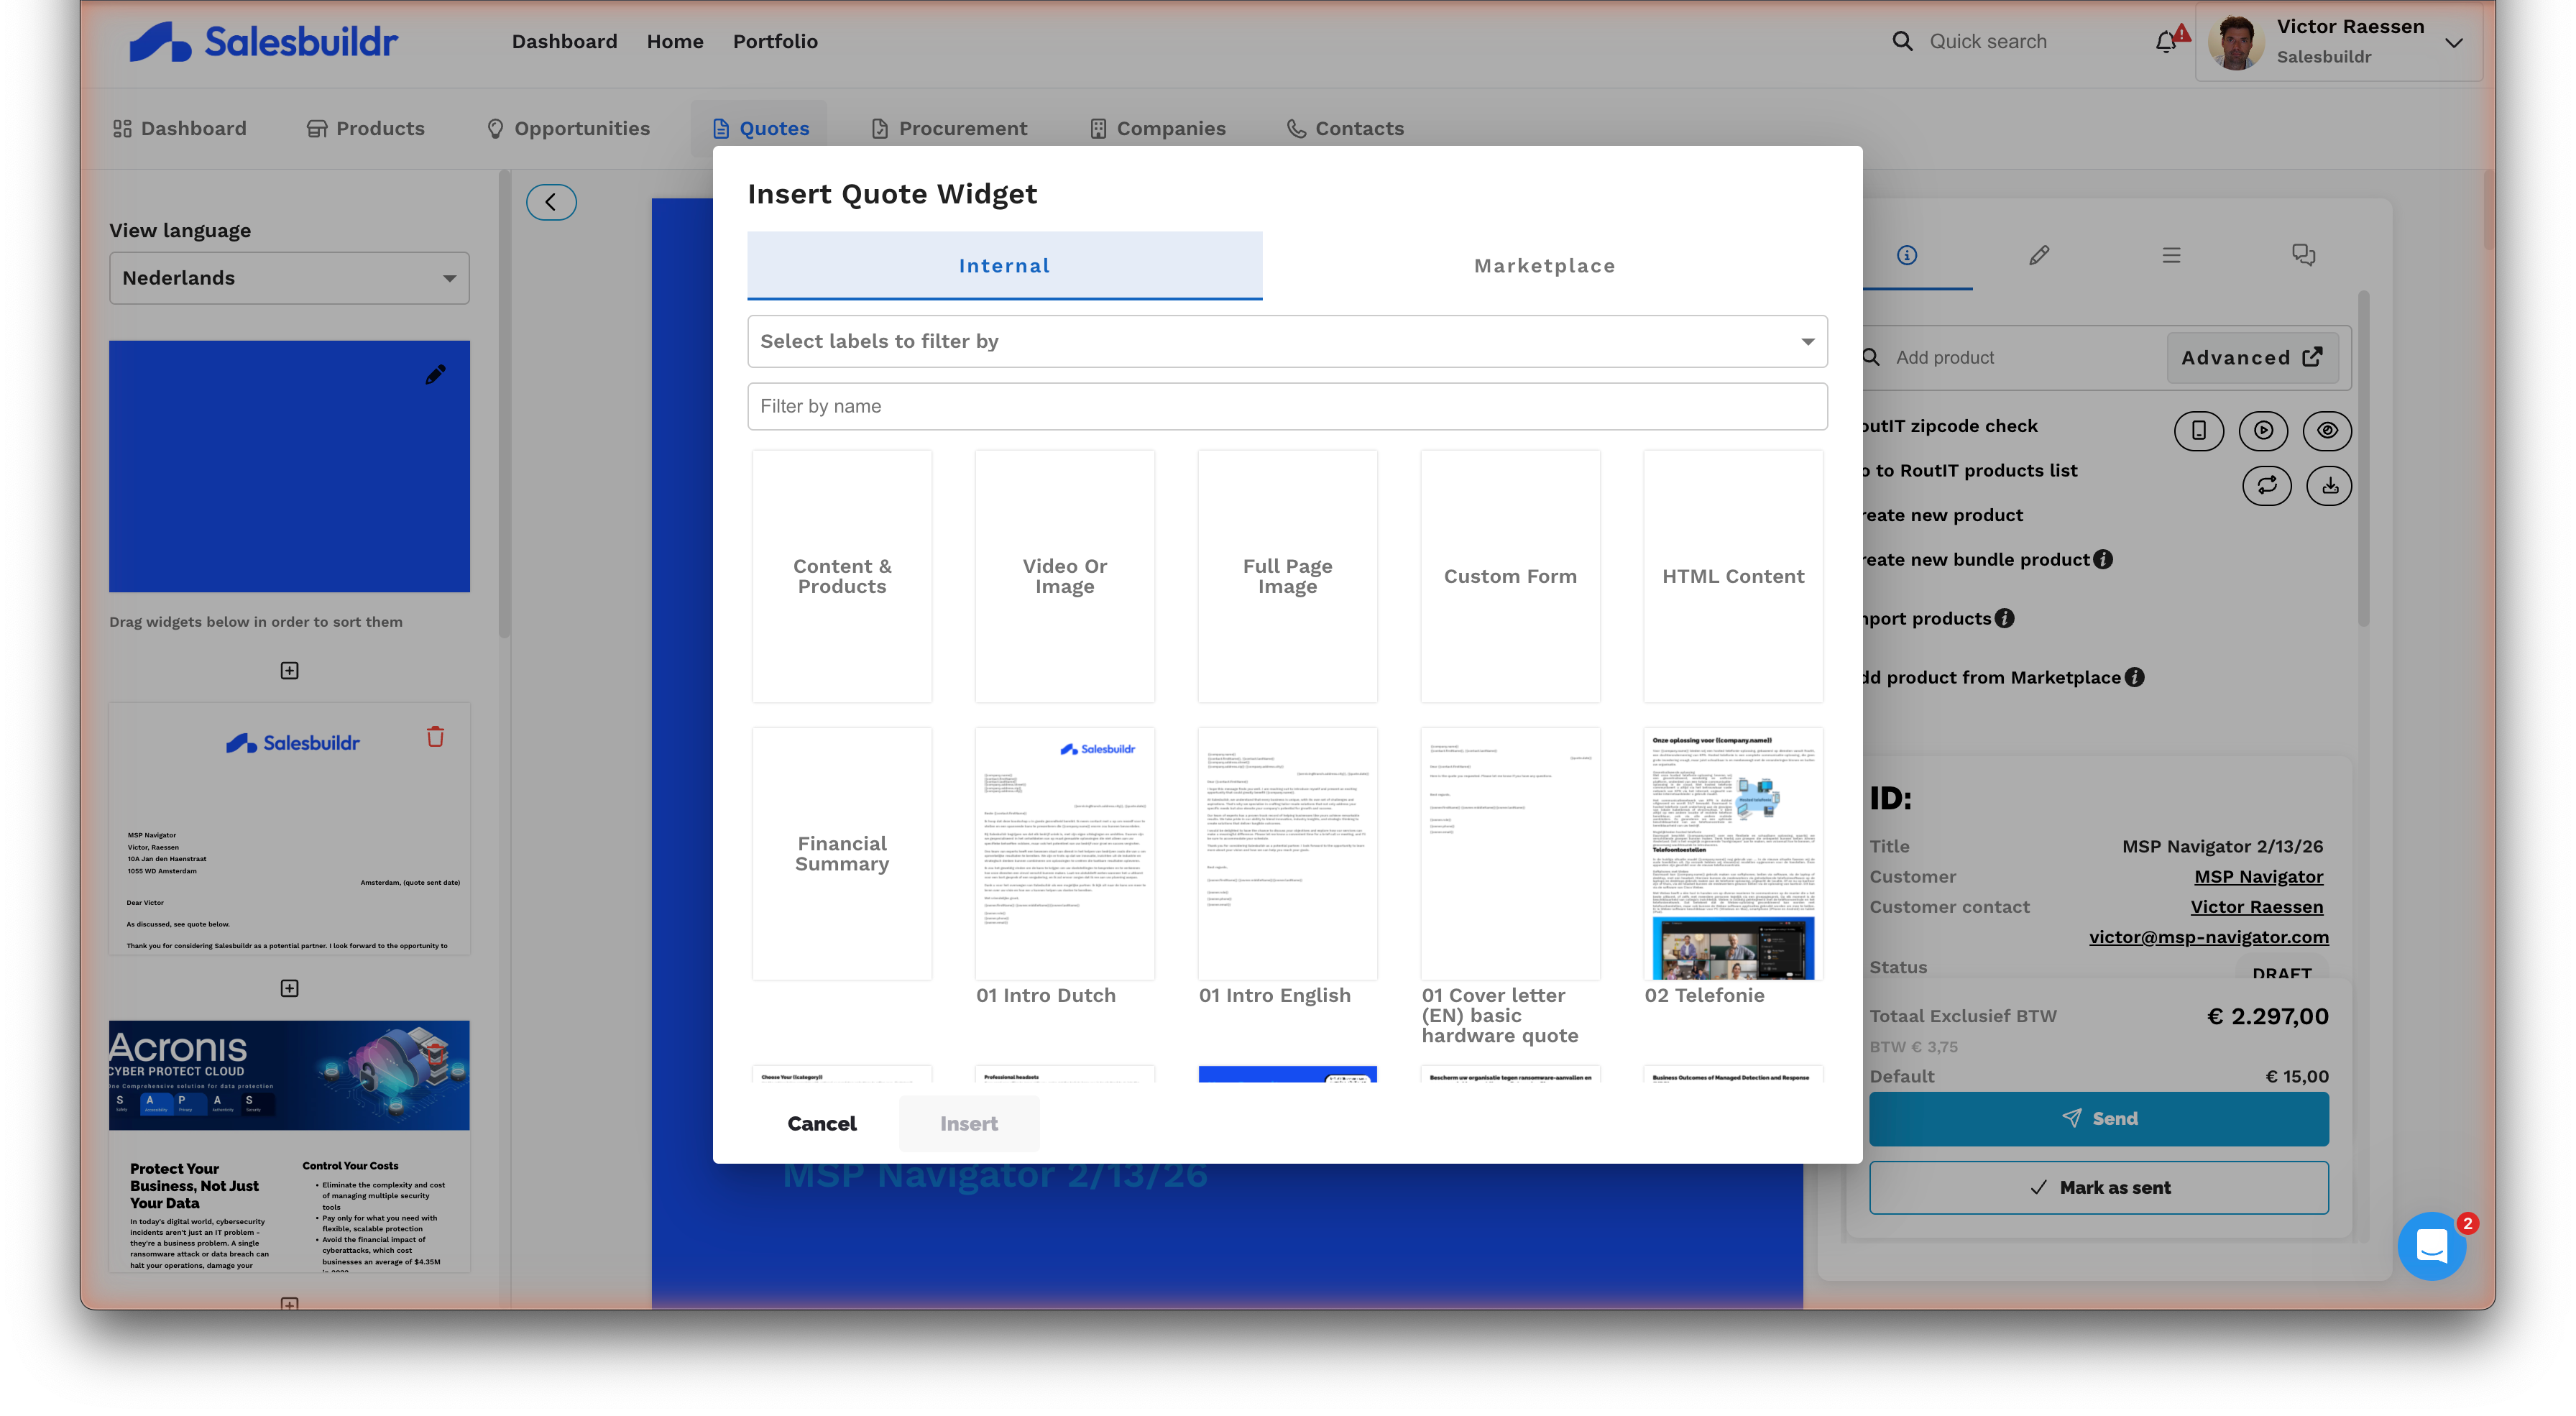Open Portfolio in the top menu
Screen dimensions: 2576x1416
tap(775, 41)
